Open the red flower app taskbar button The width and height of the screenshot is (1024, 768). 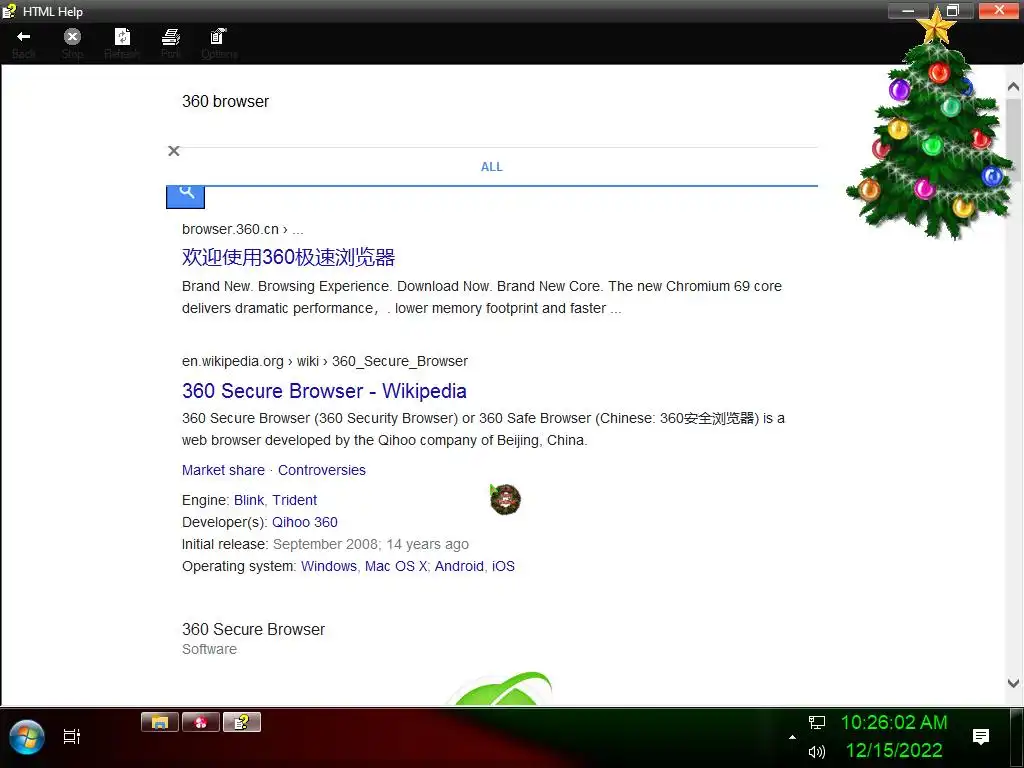[200, 722]
